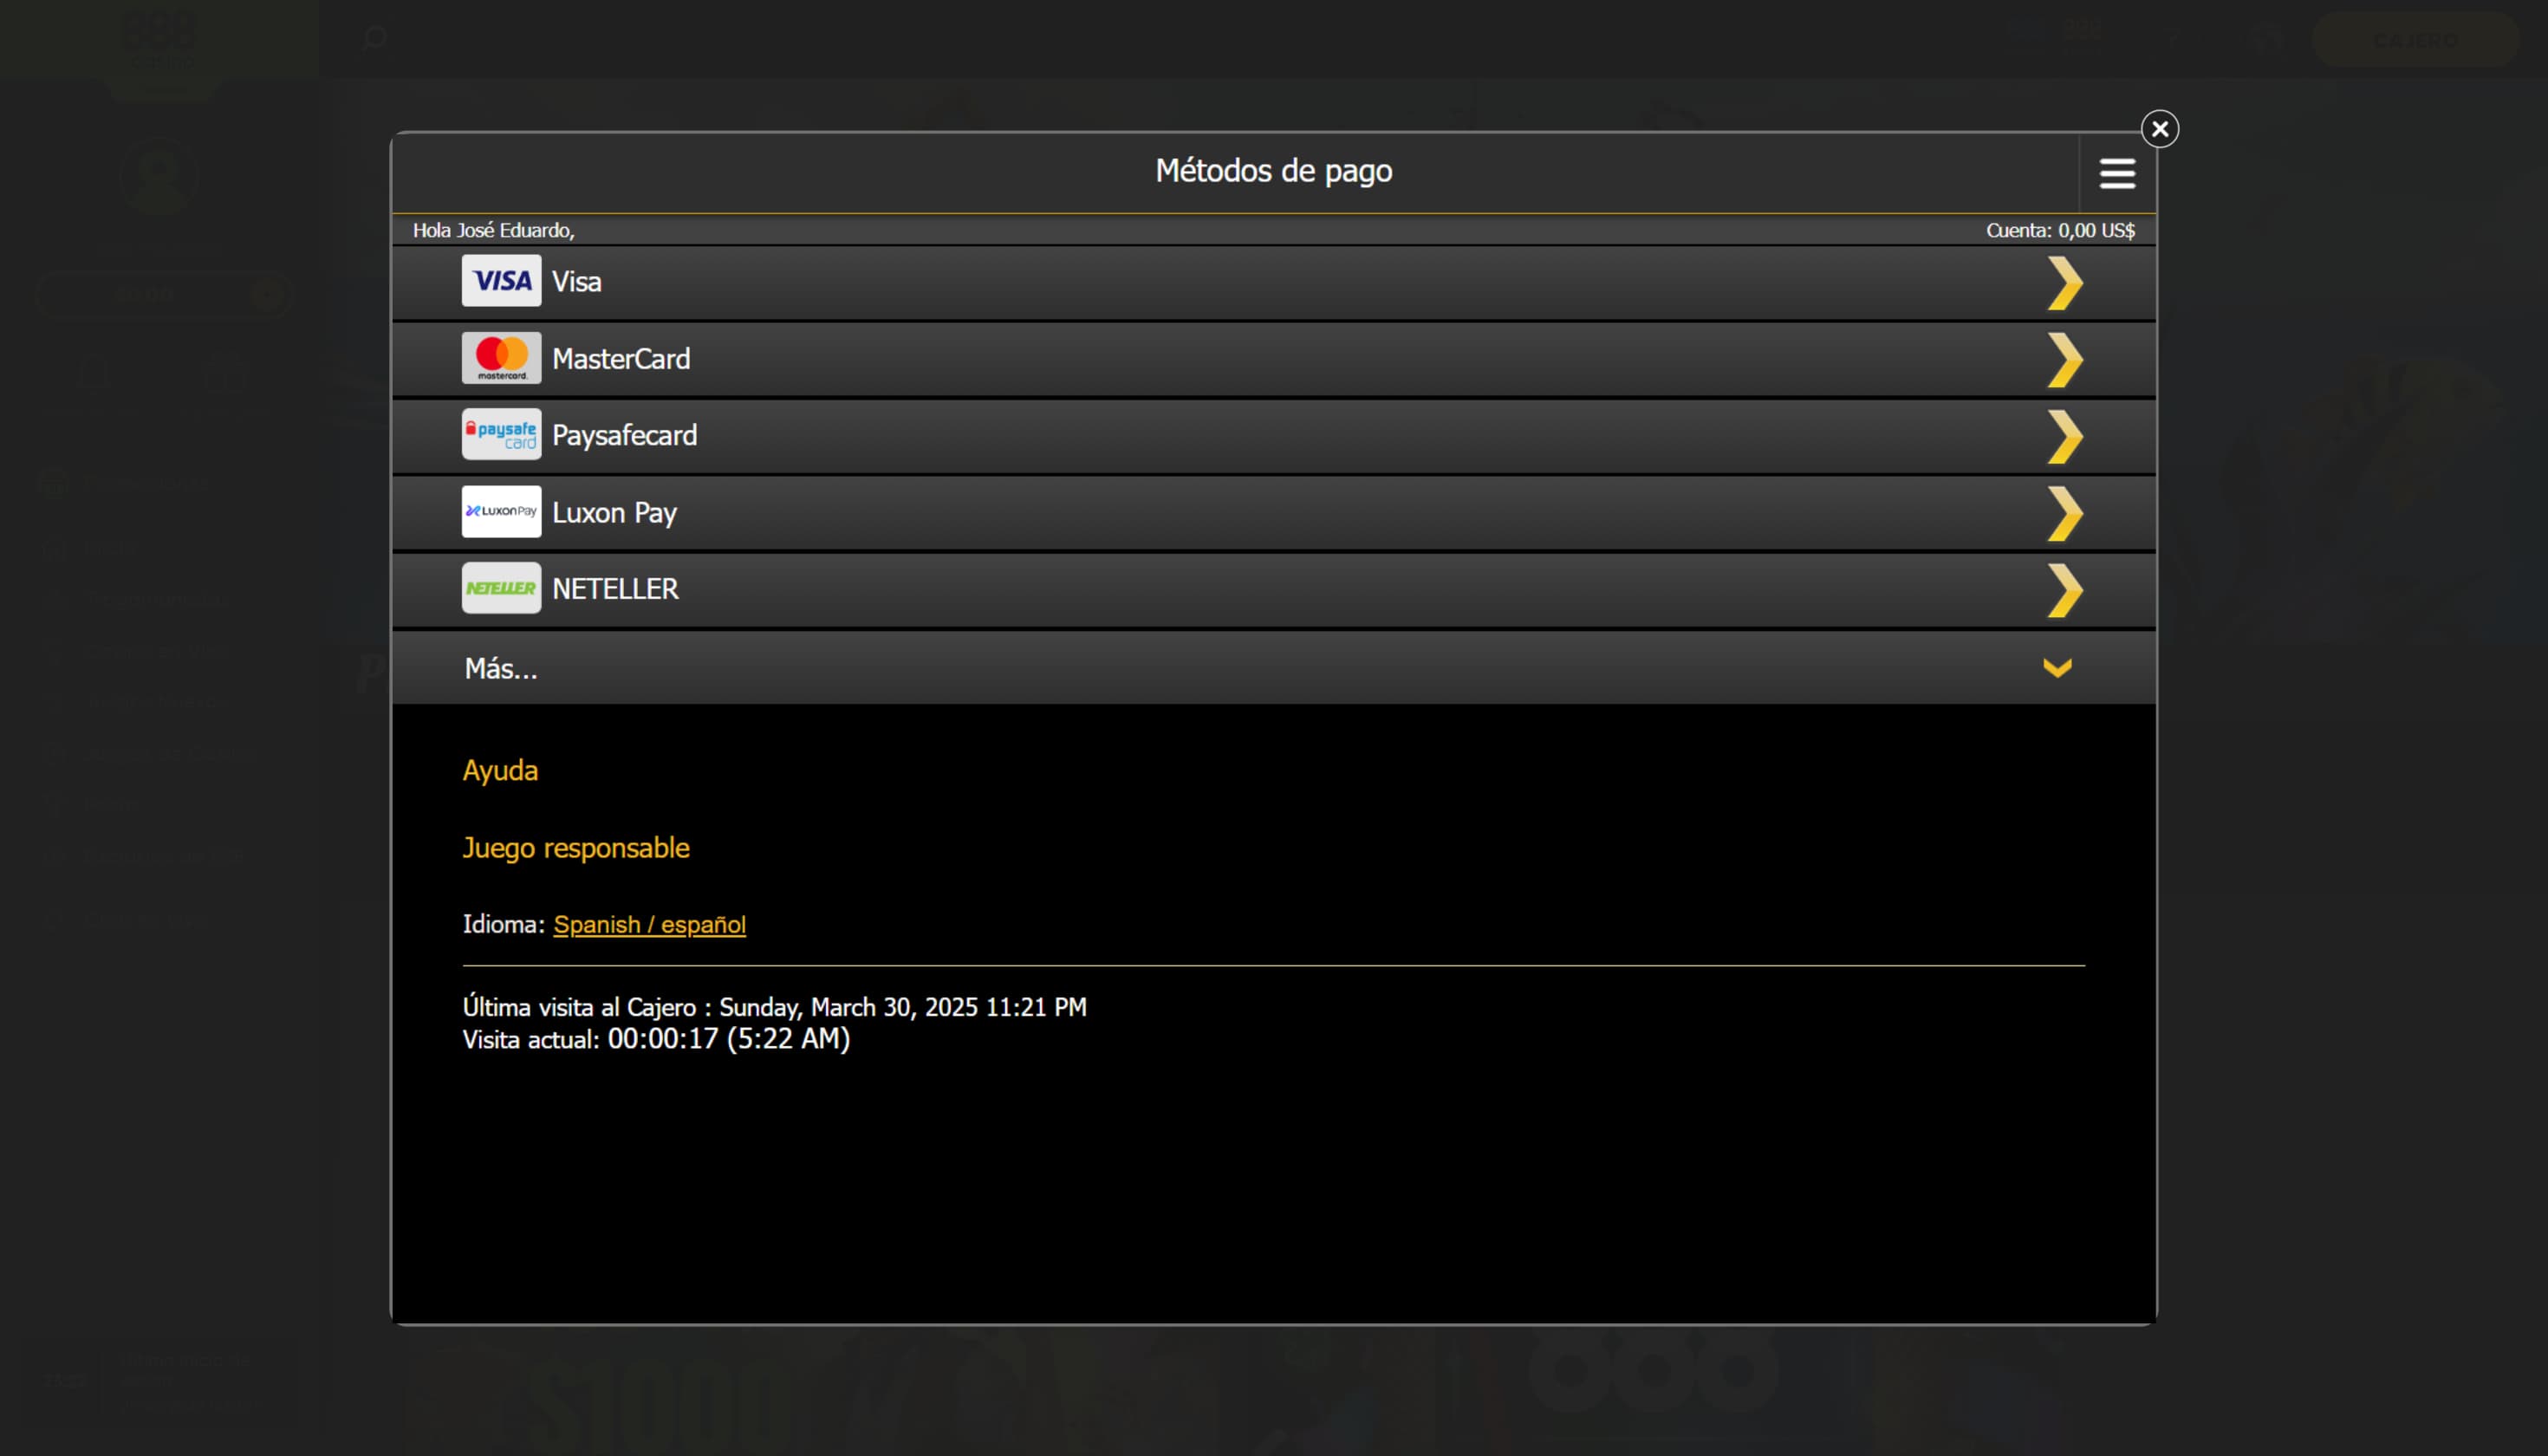Click the MasterCard logo icon
The width and height of the screenshot is (2548, 1456).
coord(501,358)
